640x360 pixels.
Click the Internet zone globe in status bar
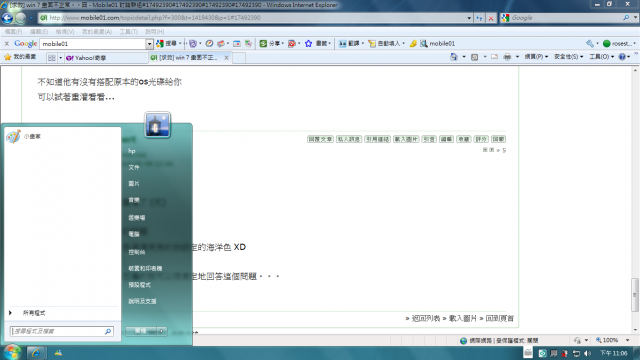click(x=463, y=340)
